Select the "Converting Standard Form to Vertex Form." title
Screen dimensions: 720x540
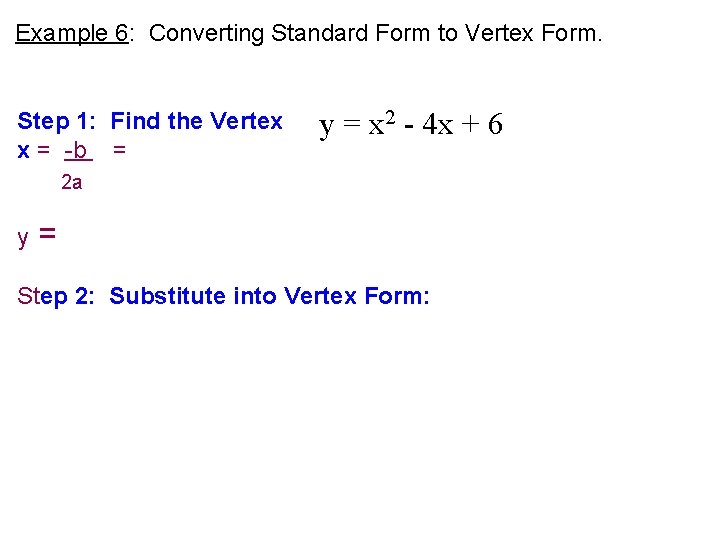tap(375, 34)
